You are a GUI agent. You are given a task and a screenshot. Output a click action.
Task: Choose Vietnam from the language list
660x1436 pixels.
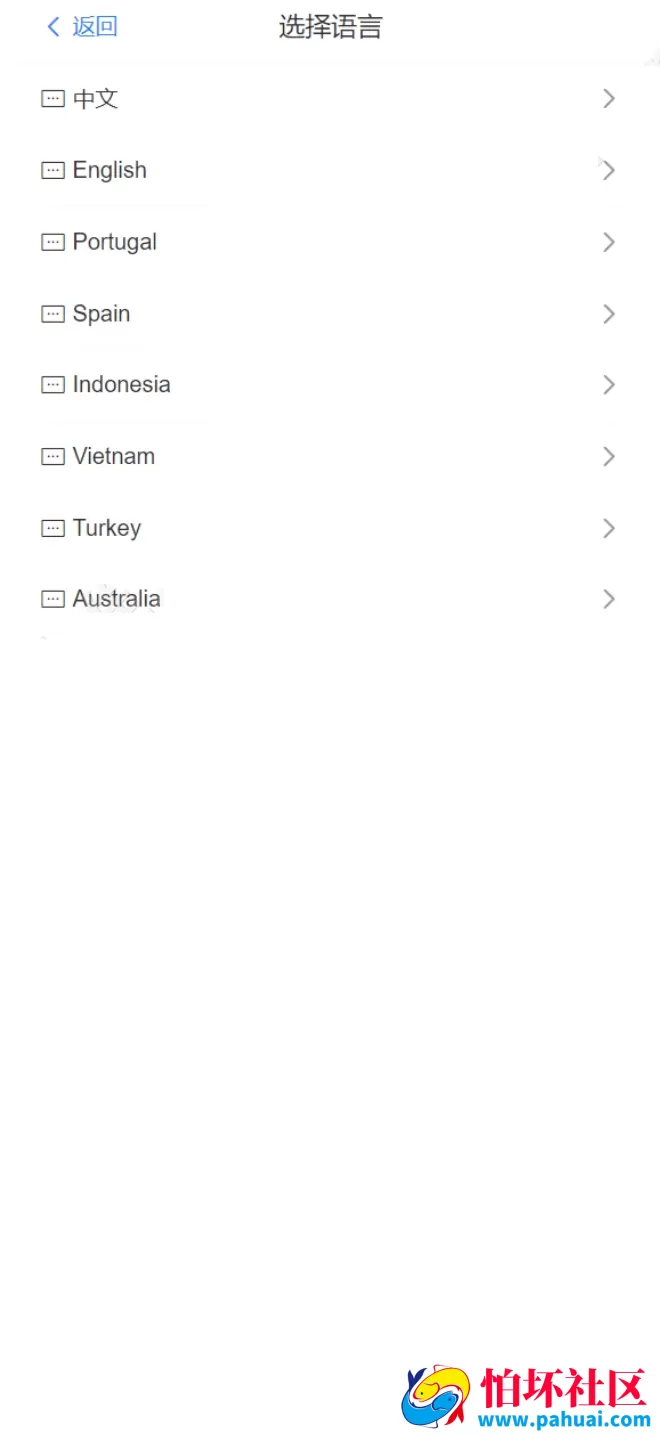click(x=114, y=457)
